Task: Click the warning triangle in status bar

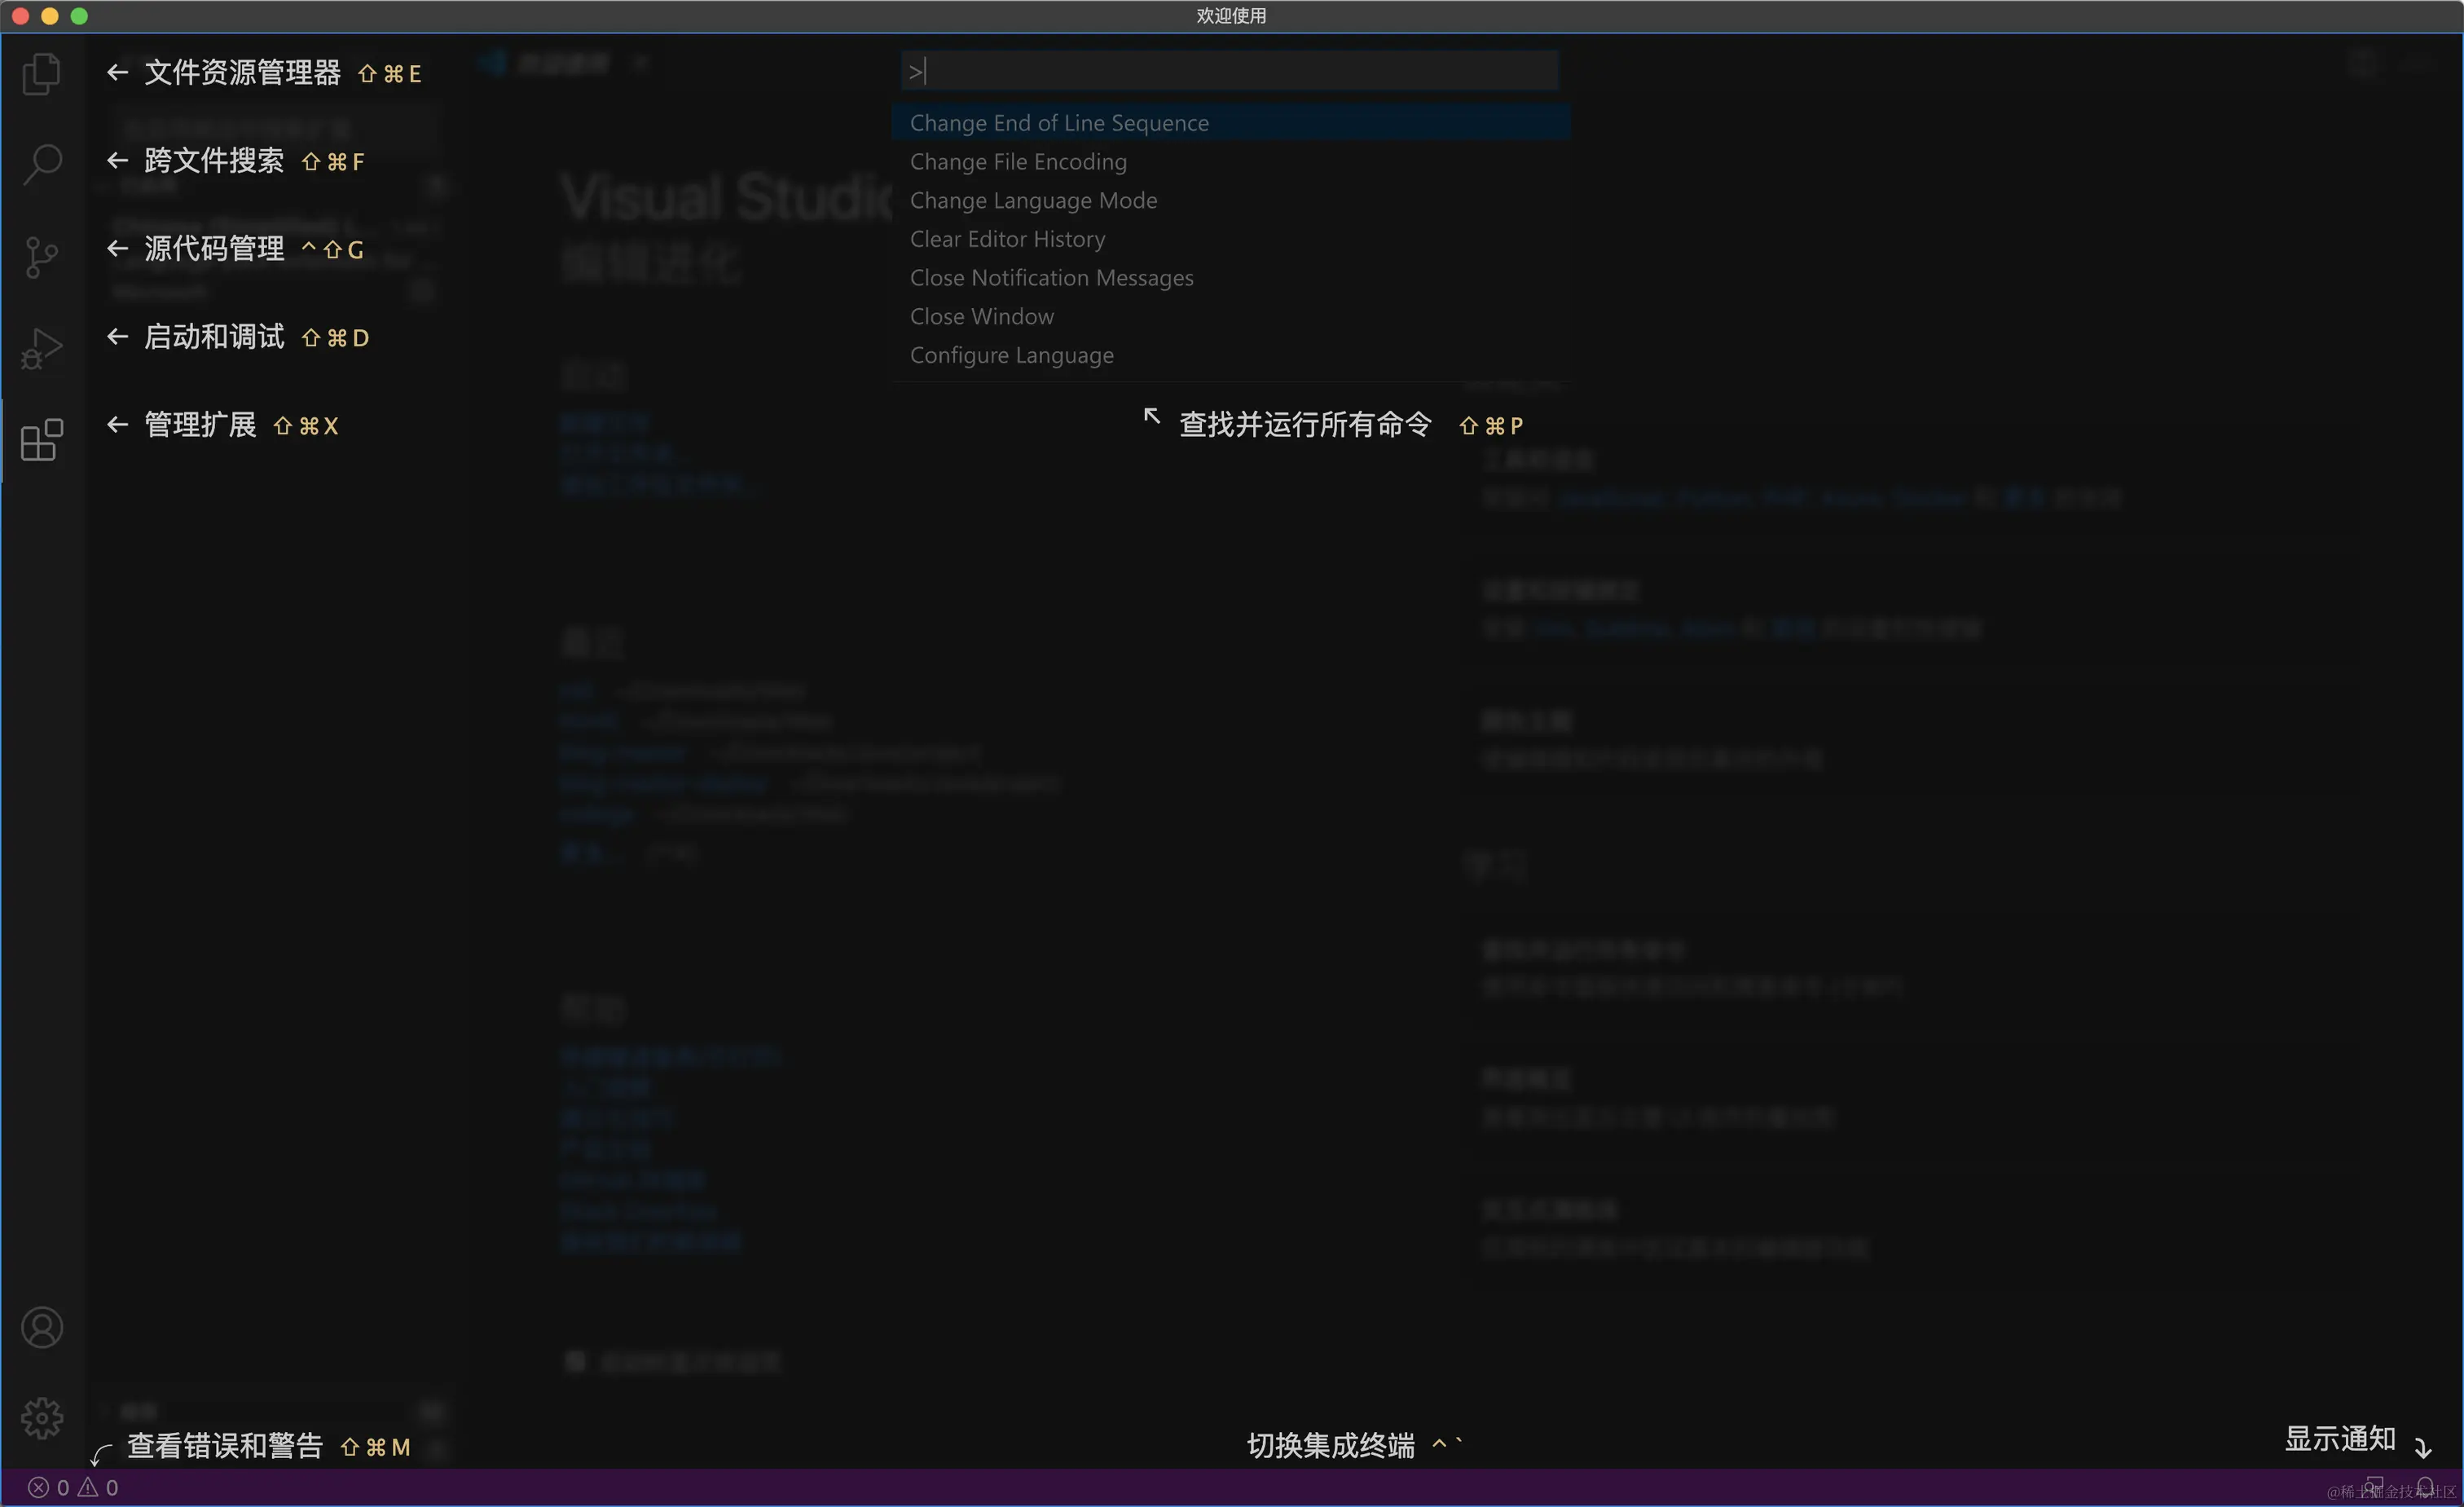Action: [x=88, y=1487]
